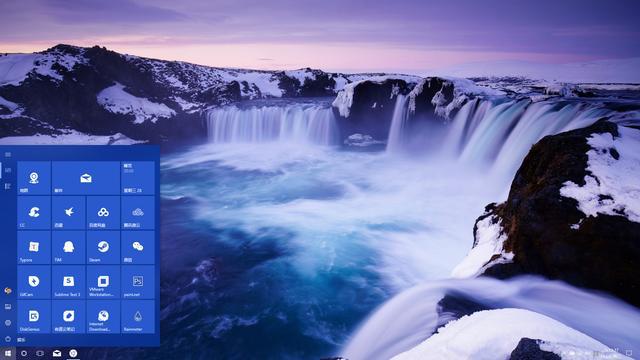Viewport: 640px width, 360px height.
Task: Launch the paint.net tile
Action: (138, 282)
